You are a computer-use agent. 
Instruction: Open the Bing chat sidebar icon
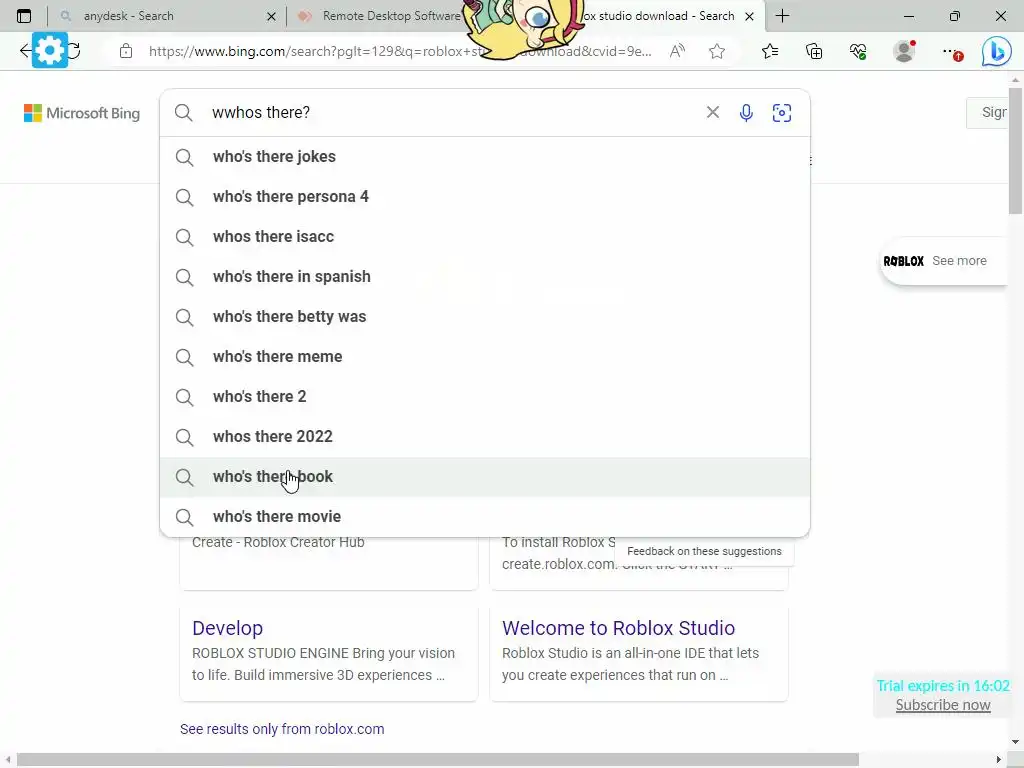click(997, 51)
